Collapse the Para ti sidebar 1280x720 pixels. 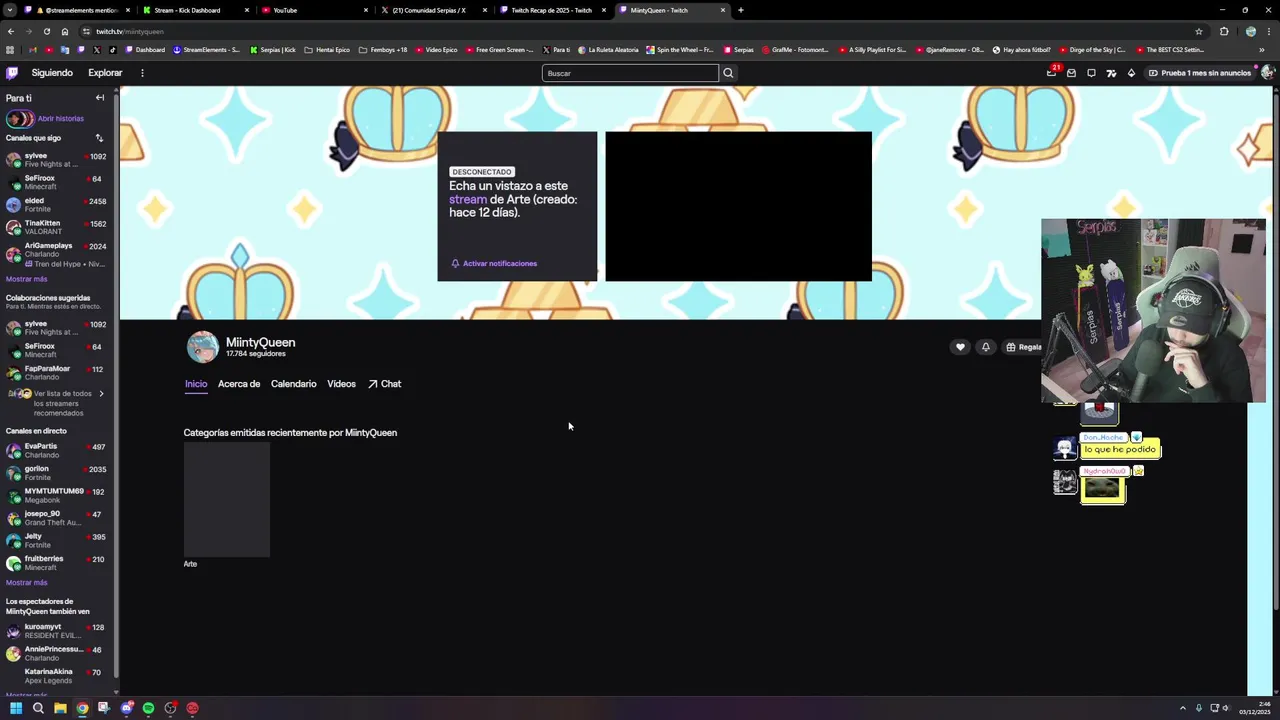click(100, 98)
